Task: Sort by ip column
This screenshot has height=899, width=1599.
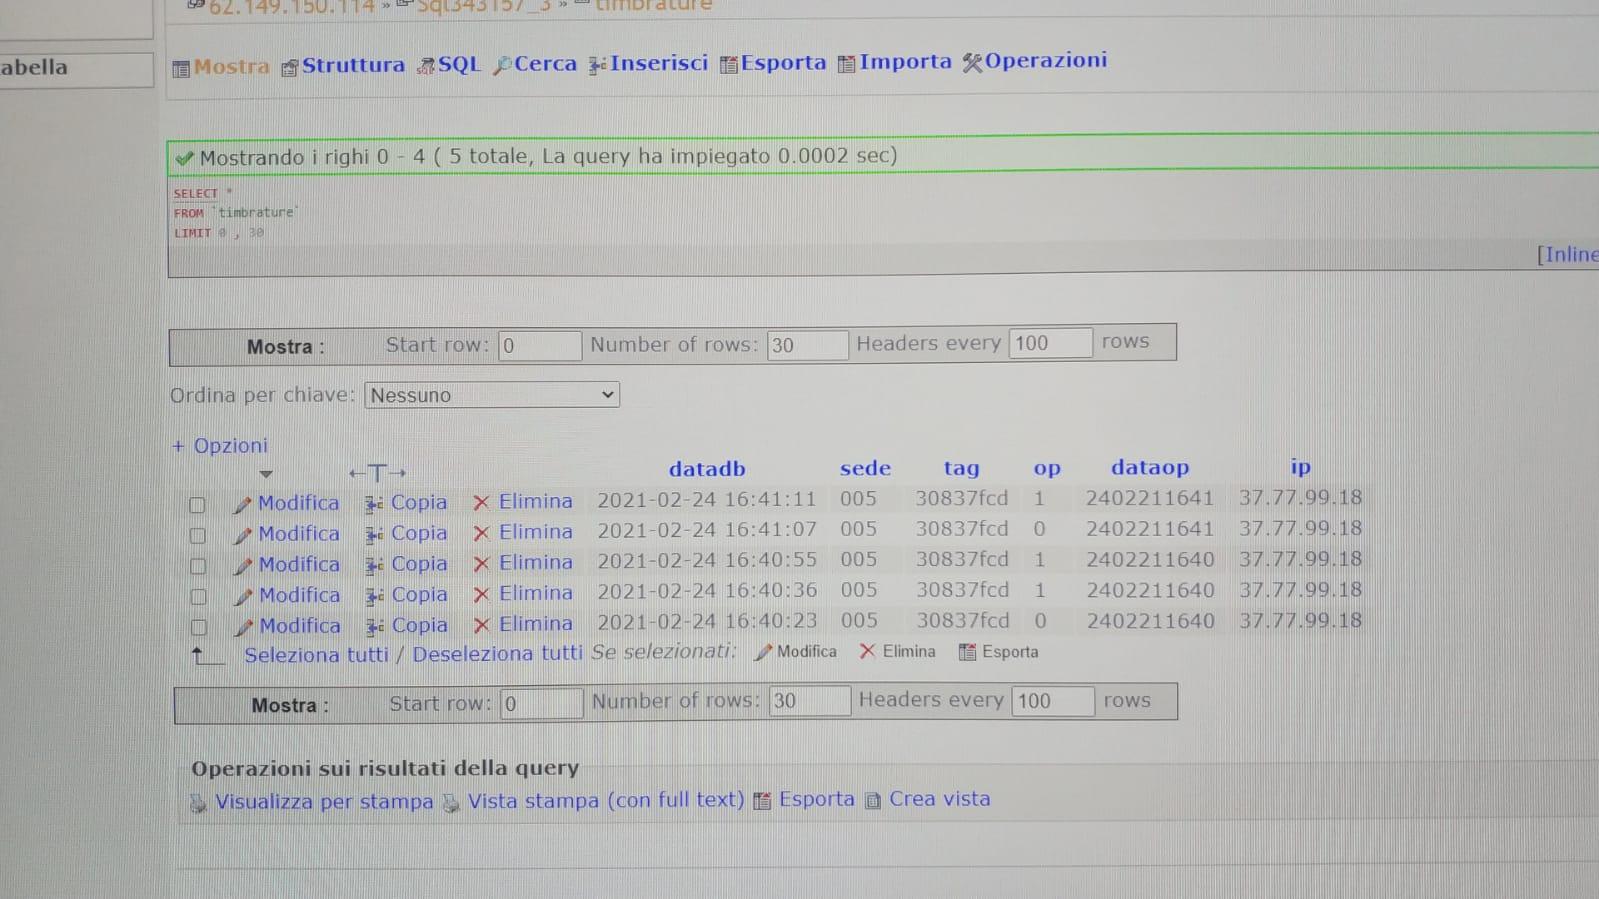Action: pos(1300,466)
